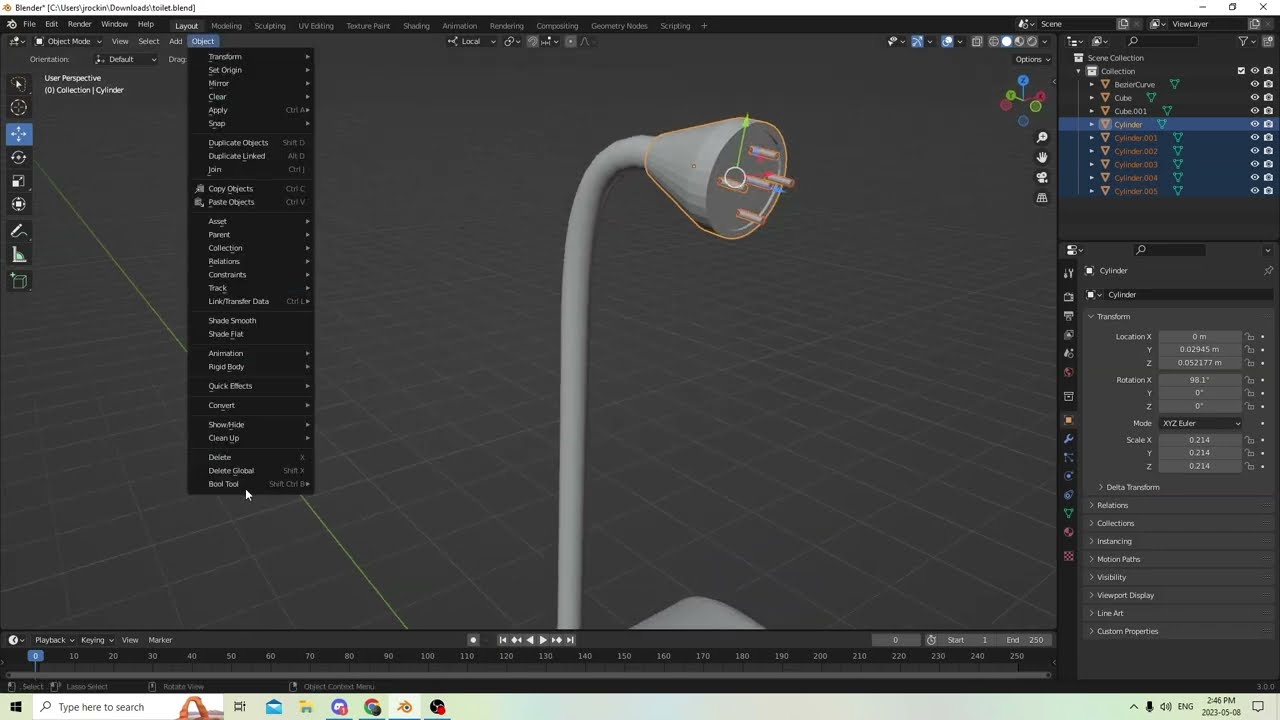Activate the Rotate tool
The height and width of the screenshot is (720, 1280).
click(x=19, y=157)
